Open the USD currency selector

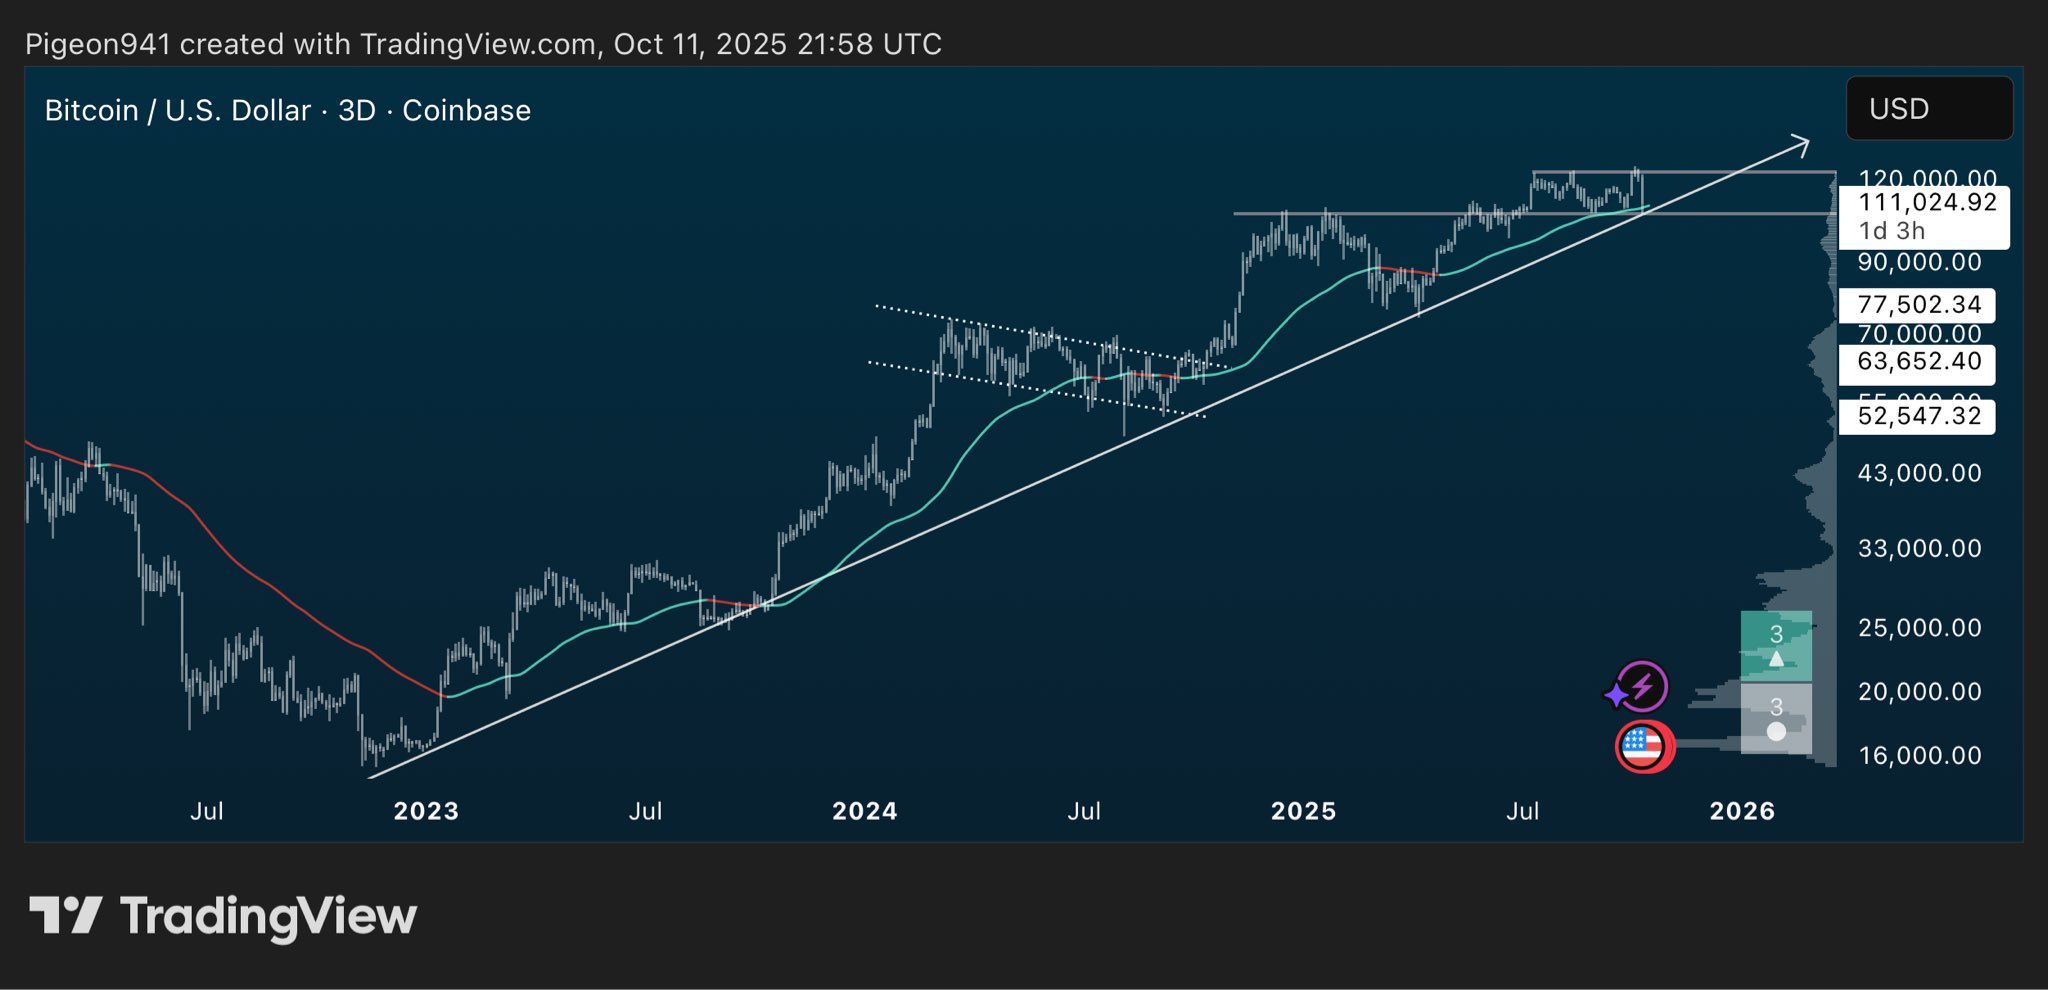[1929, 108]
